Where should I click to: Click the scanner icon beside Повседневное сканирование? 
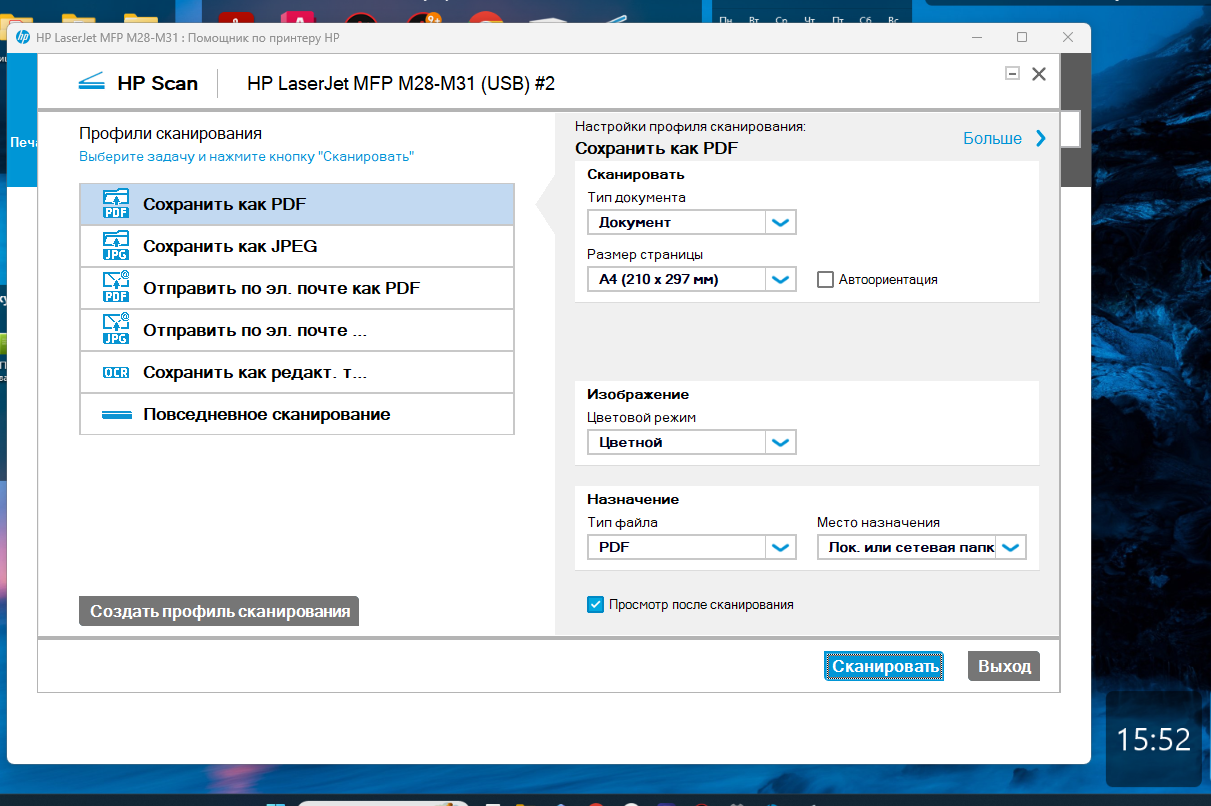pos(116,414)
